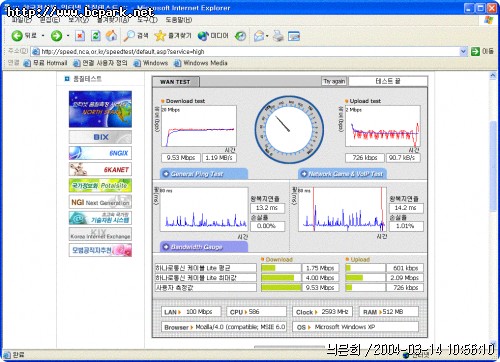Open the KIX Korea Internet Exchange banner
This screenshot has width=500, height=362.
pos(100,234)
